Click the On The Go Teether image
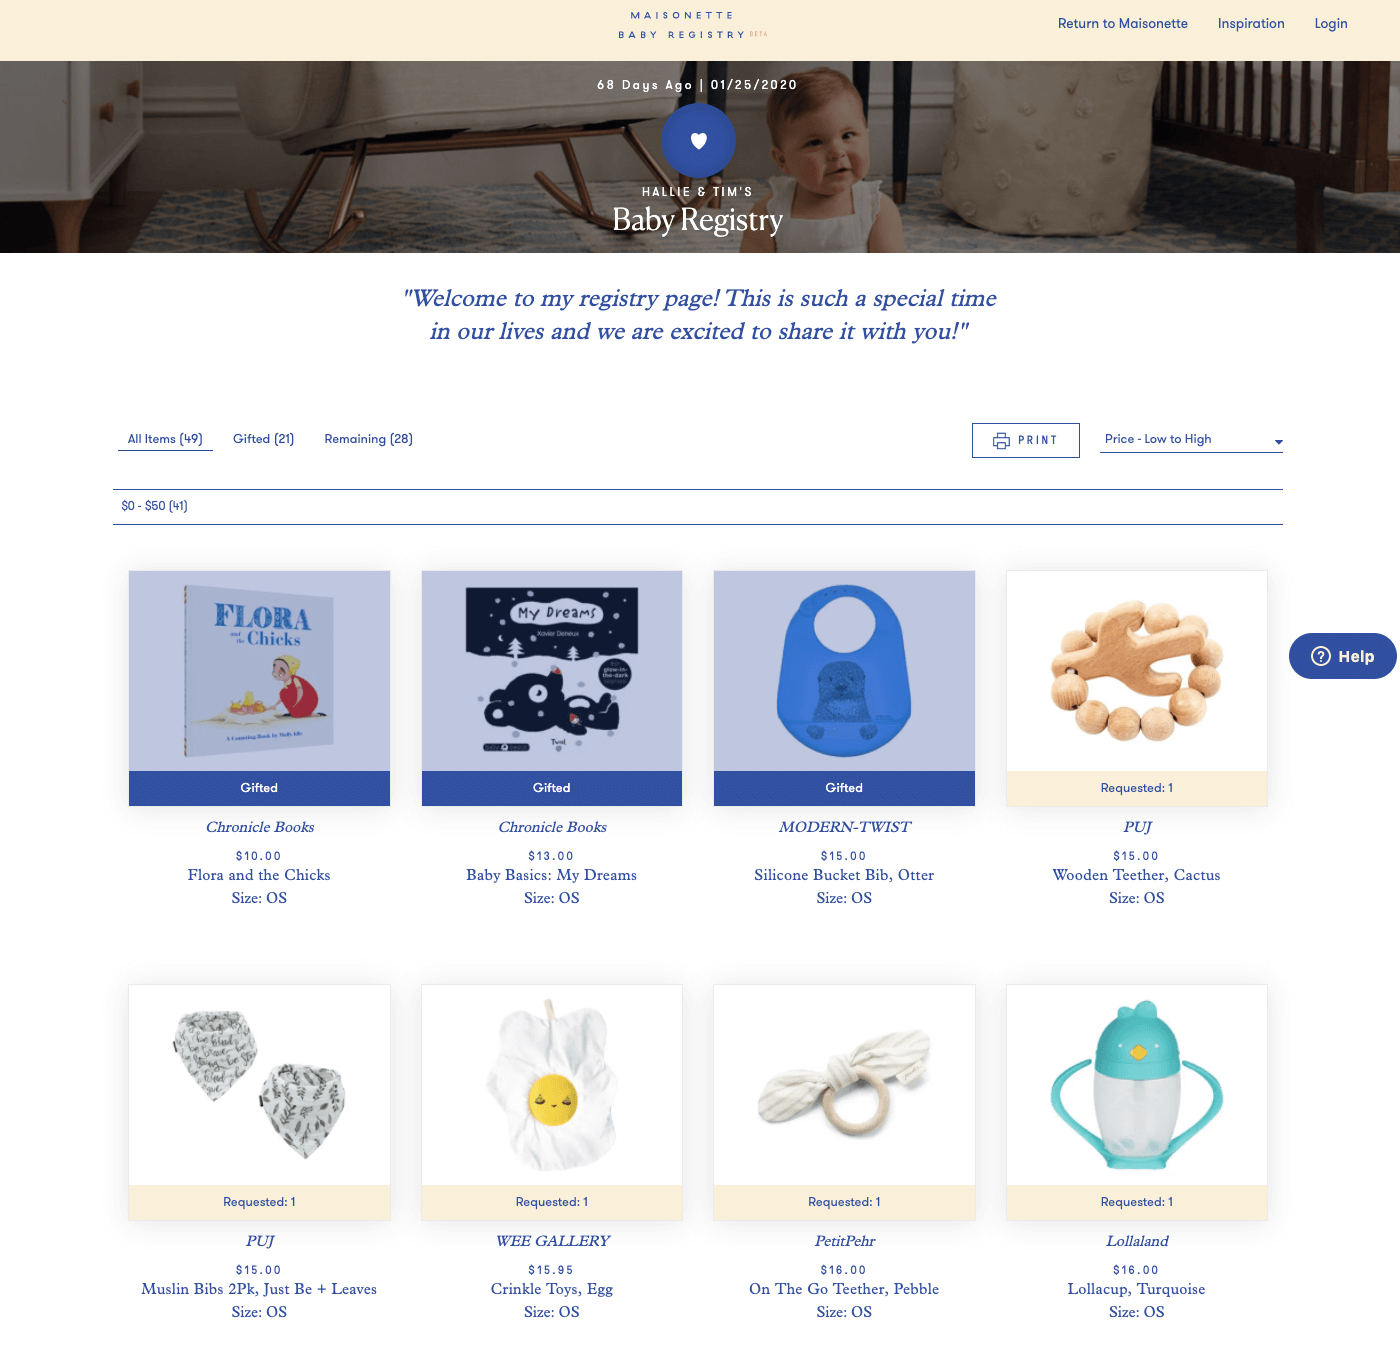The width and height of the screenshot is (1400, 1351). coord(844,1085)
